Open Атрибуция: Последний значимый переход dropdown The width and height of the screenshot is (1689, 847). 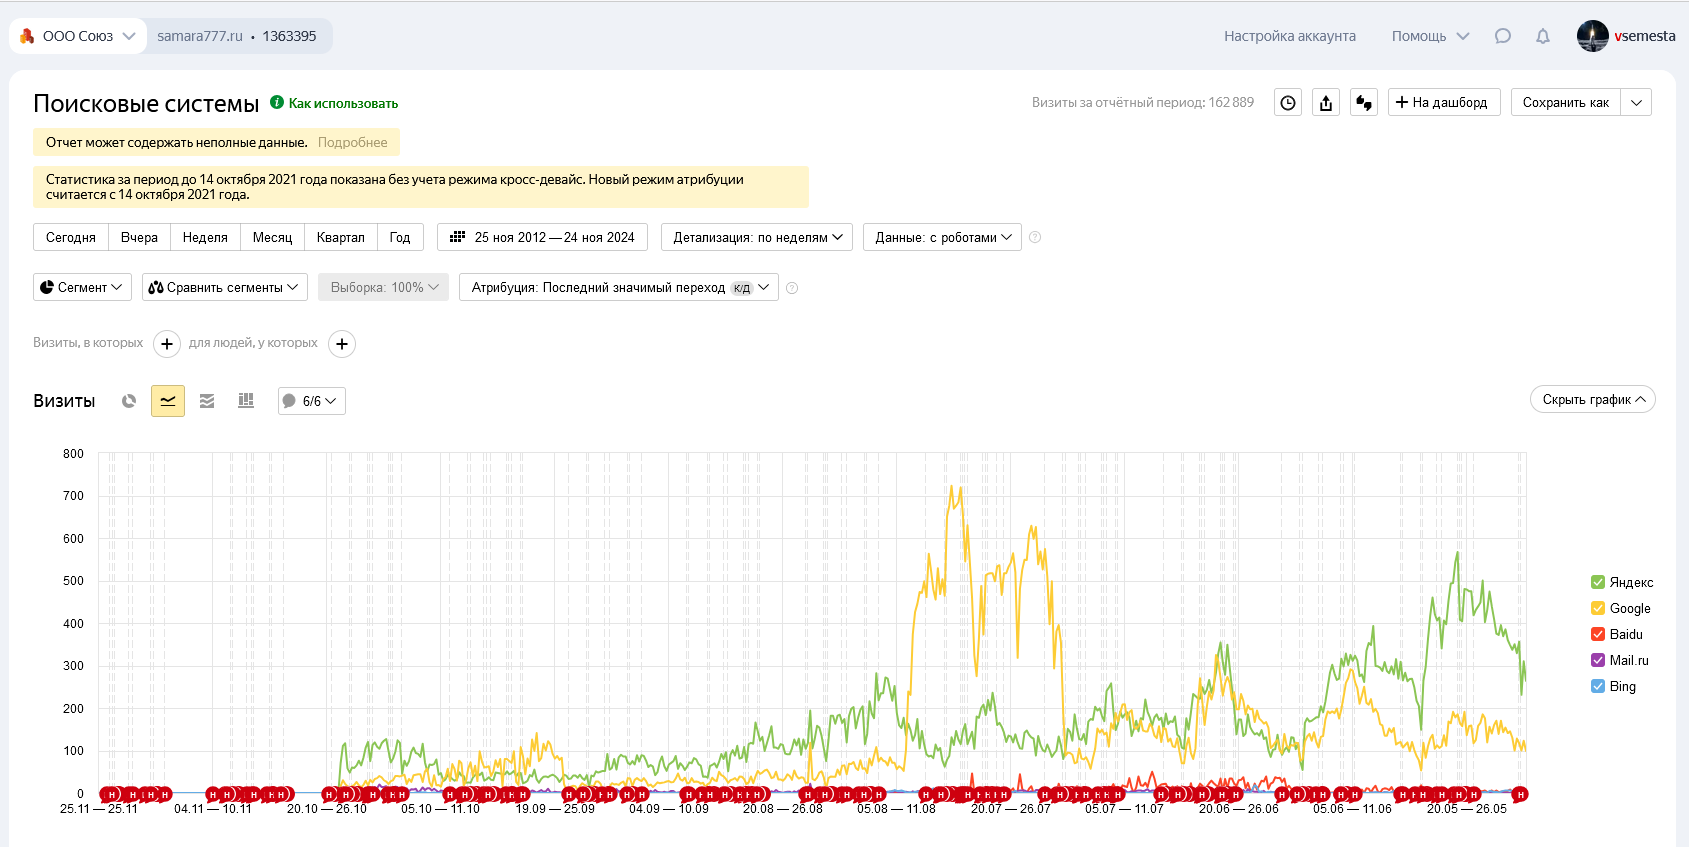[619, 287]
